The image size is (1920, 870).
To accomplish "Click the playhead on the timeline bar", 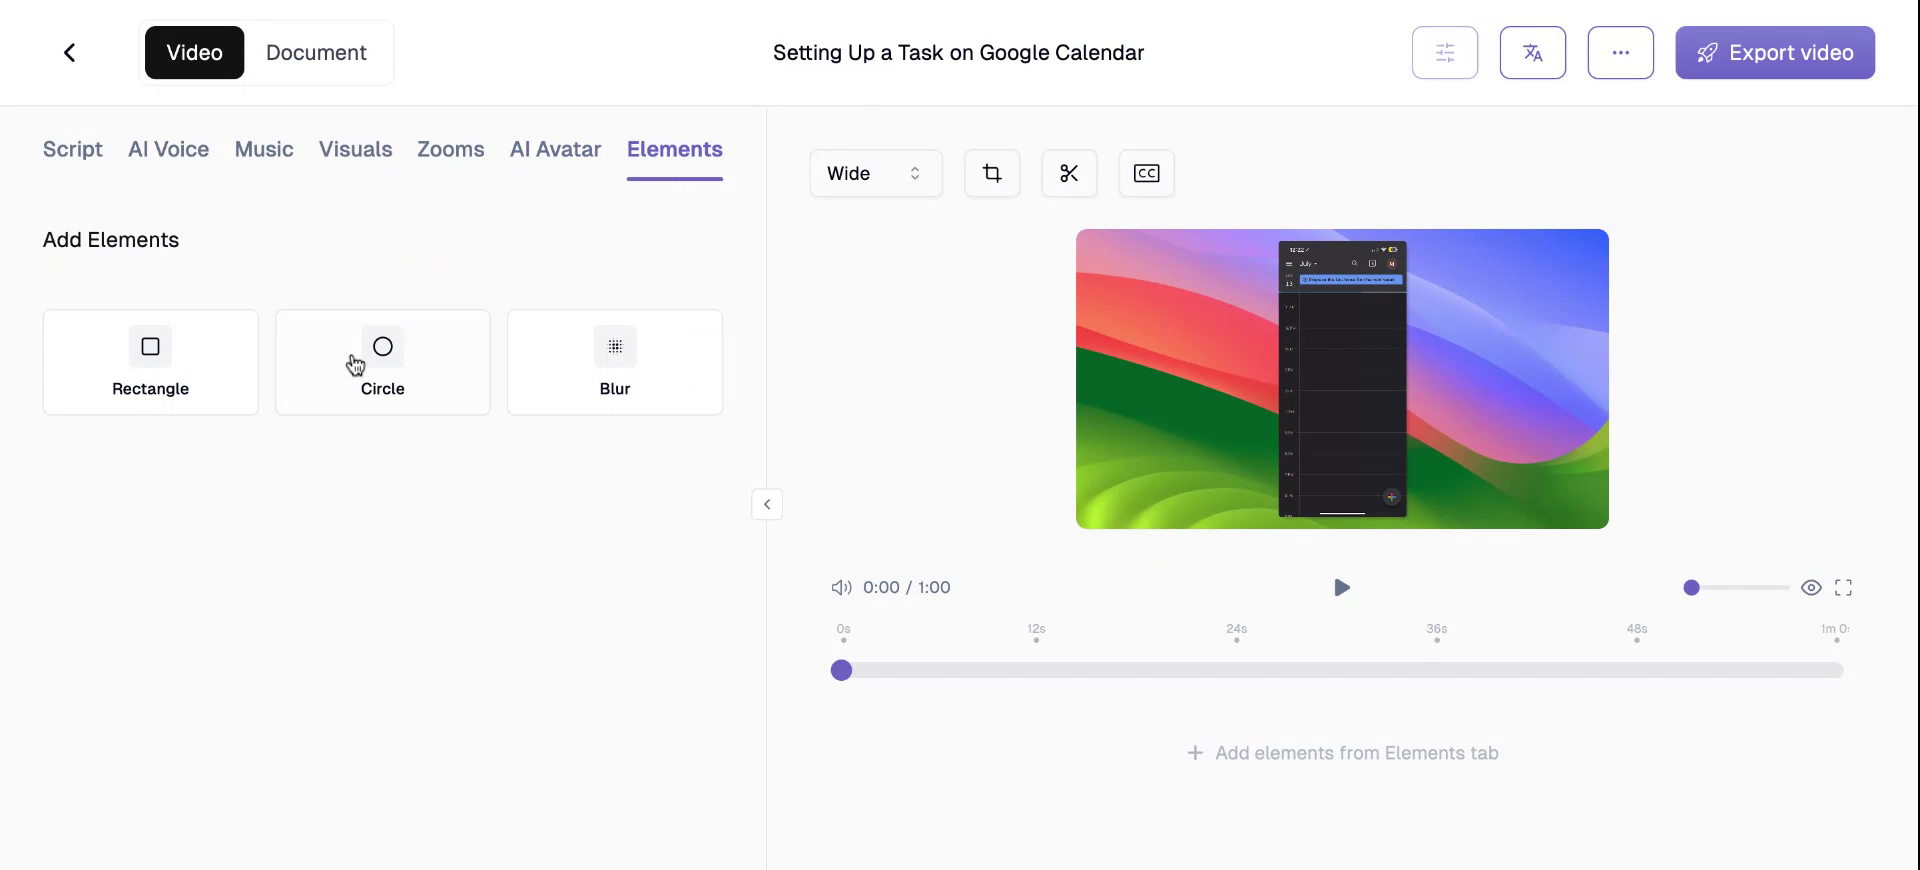I will point(841,670).
